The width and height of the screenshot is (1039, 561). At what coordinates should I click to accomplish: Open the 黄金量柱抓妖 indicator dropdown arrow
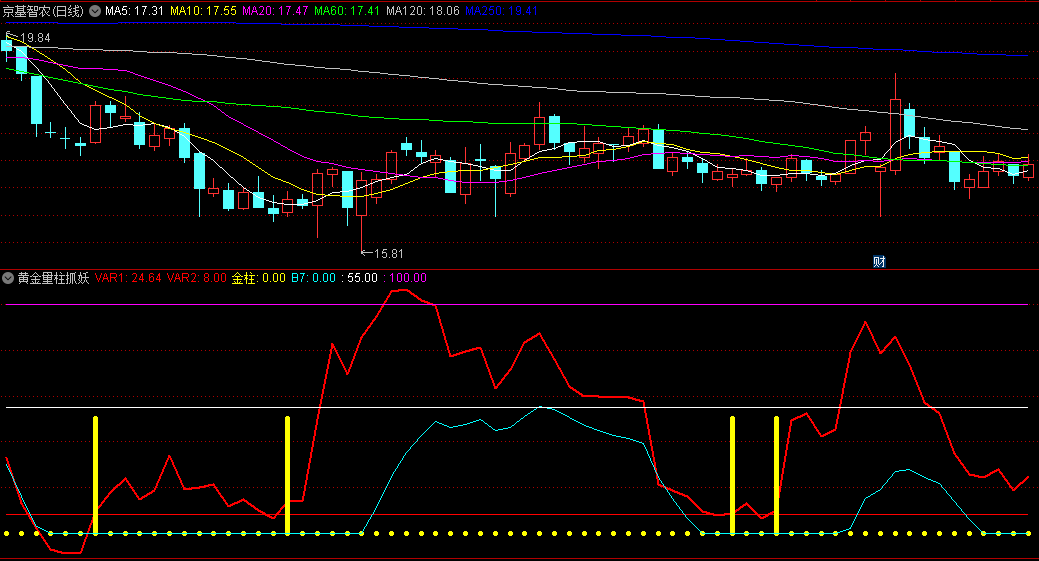8,278
